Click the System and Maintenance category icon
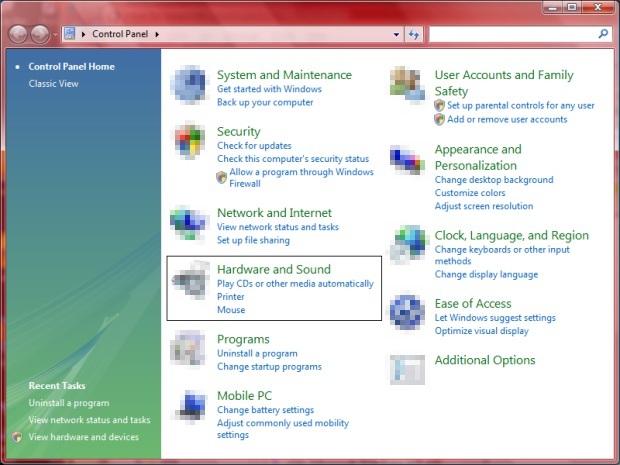The height and width of the screenshot is (465, 620). [190, 86]
